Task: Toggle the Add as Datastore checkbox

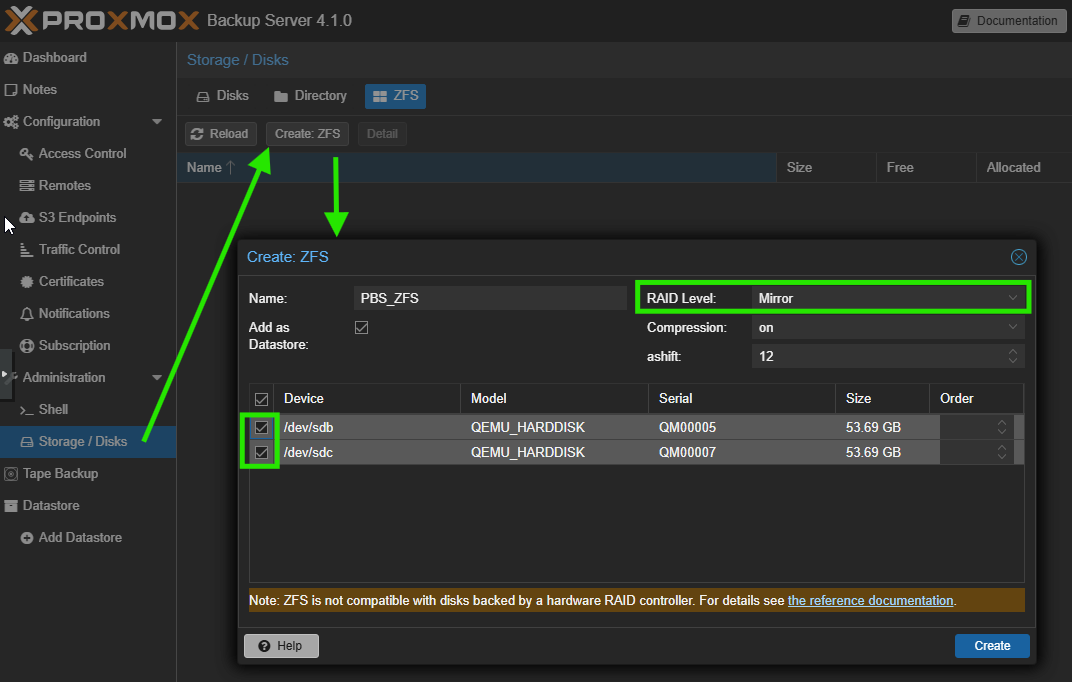Action: coord(362,328)
